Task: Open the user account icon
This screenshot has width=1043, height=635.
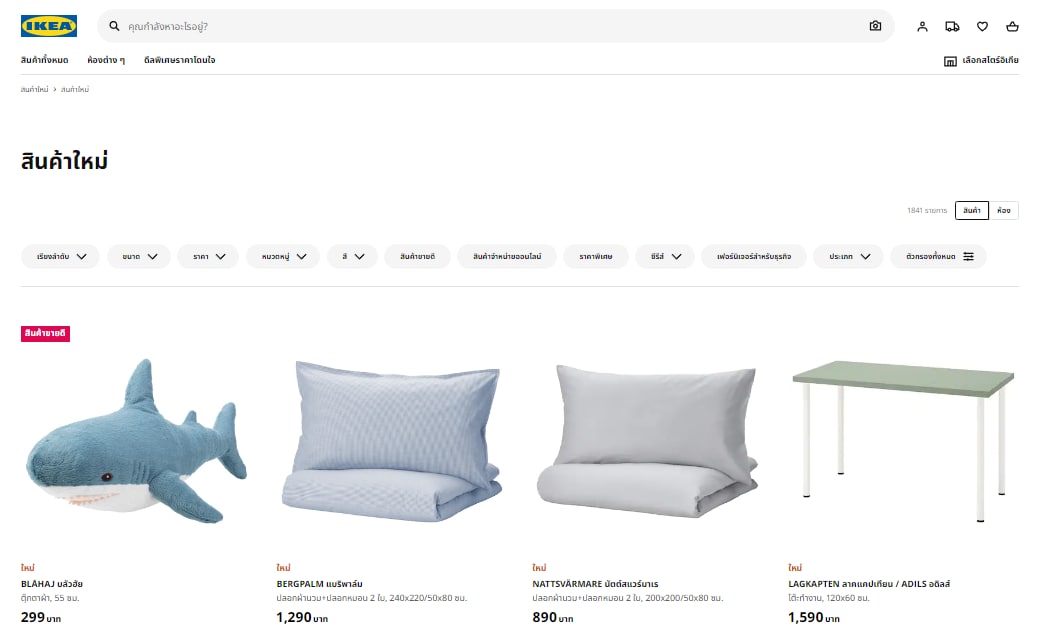Action: (922, 27)
